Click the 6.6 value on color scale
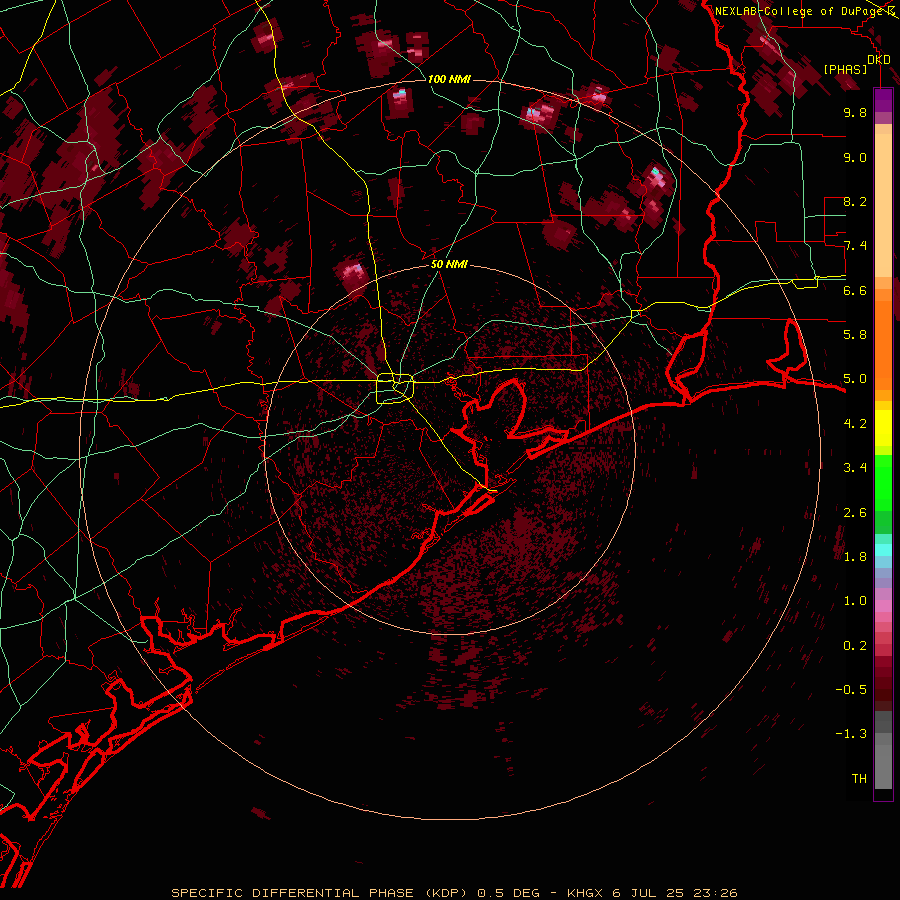The width and height of the screenshot is (900, 900). [x=855, y=290]
